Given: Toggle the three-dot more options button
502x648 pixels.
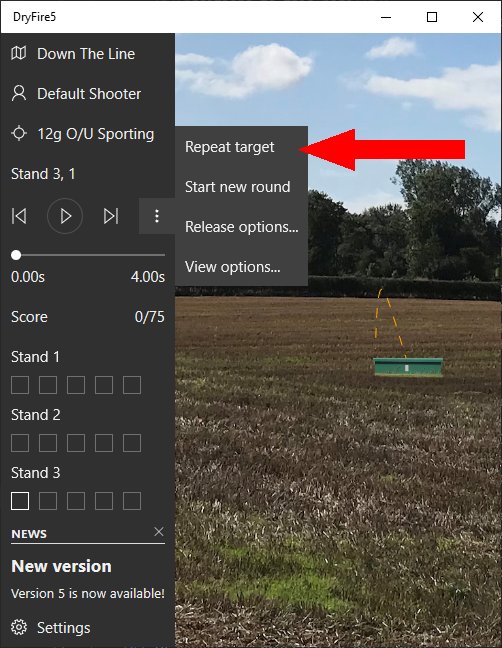Looking at the screenshot, I should (x=157, y=216).
